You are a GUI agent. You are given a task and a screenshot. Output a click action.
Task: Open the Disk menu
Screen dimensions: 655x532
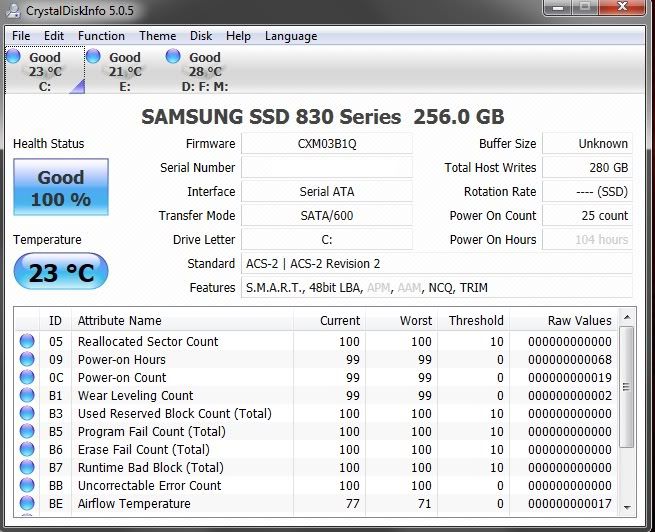point(201,36)
